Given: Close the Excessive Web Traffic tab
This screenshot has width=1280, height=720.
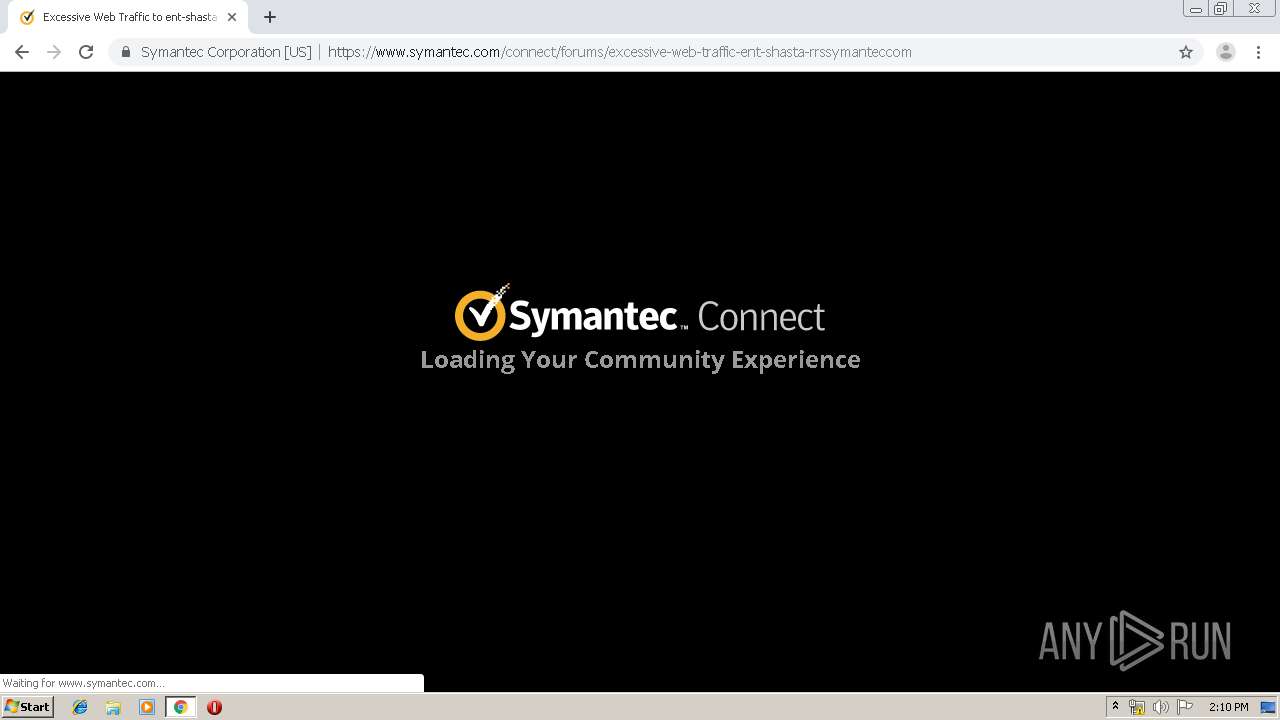Looking at the screenshot, I should 232,17.
